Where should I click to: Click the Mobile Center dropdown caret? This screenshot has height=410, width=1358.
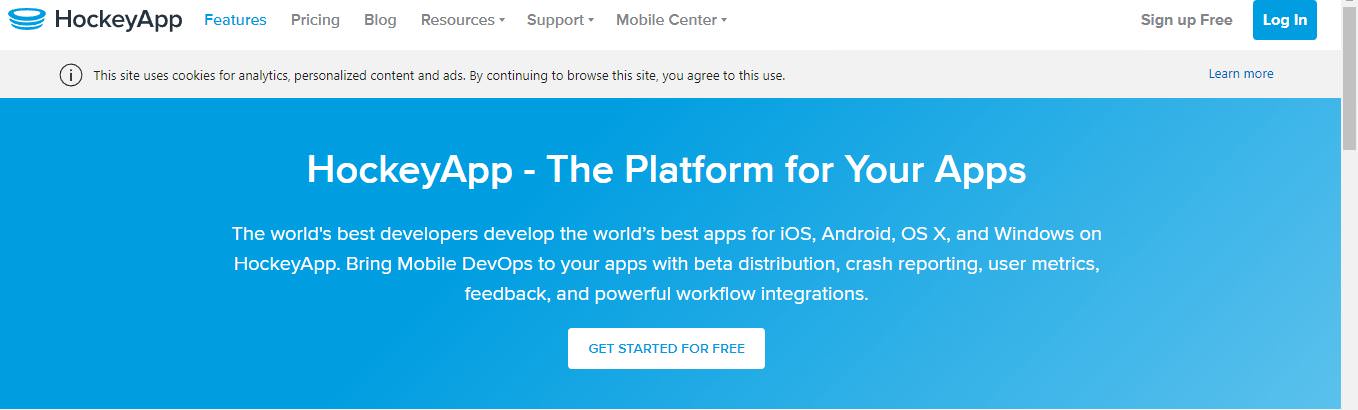[x=723, y=21]
